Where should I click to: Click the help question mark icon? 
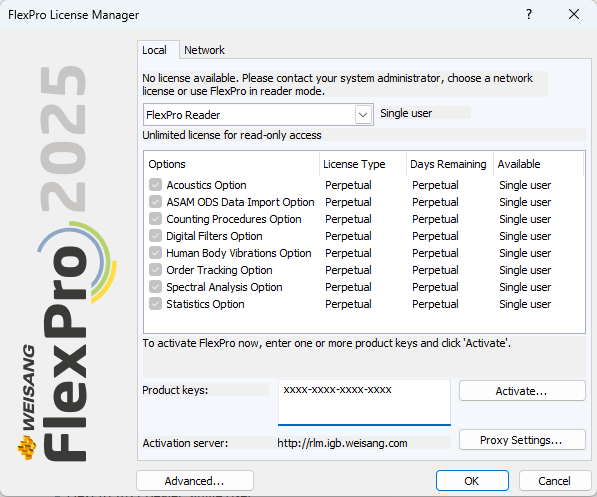(x=528, y=14)
